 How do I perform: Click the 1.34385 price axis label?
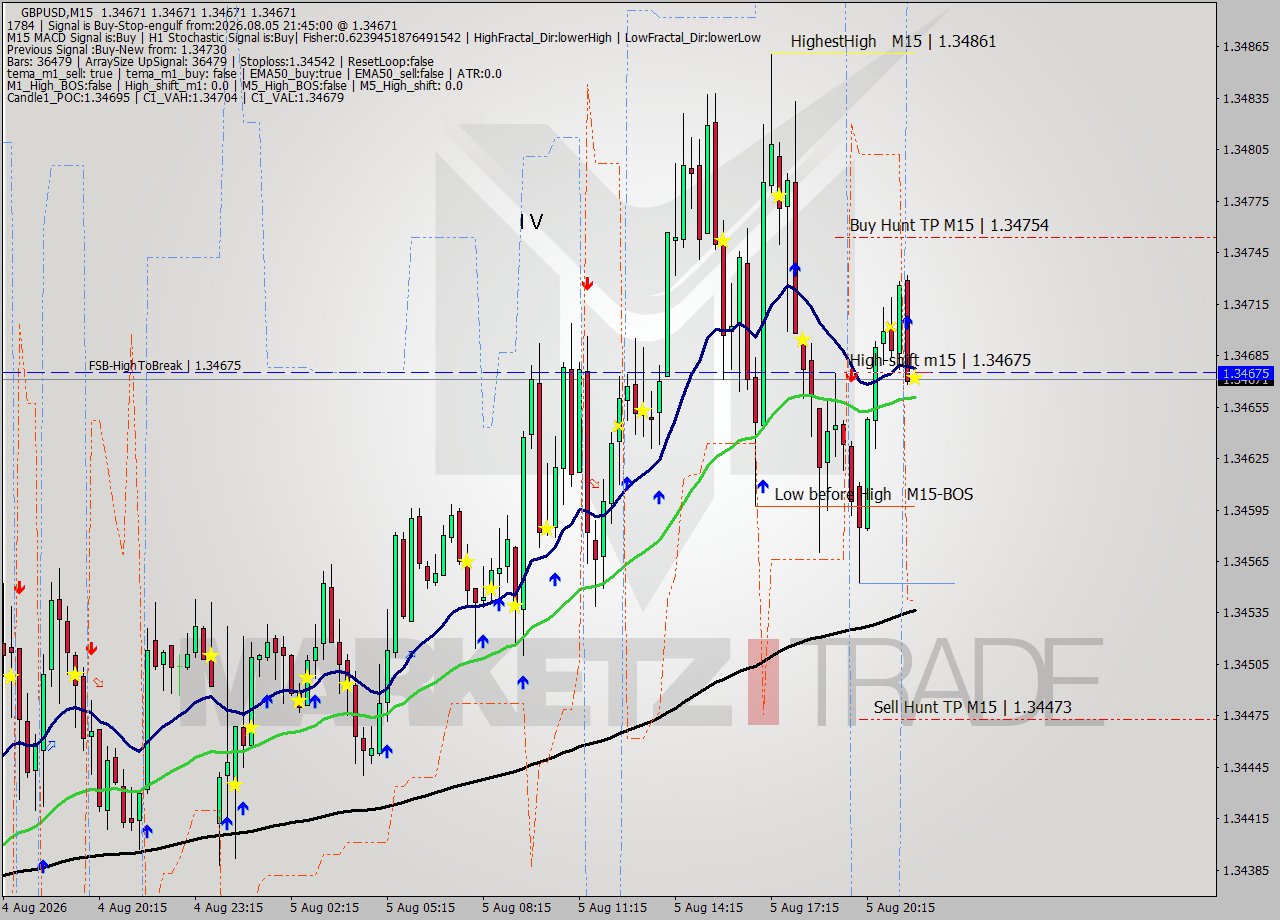tap(1245, 870)
